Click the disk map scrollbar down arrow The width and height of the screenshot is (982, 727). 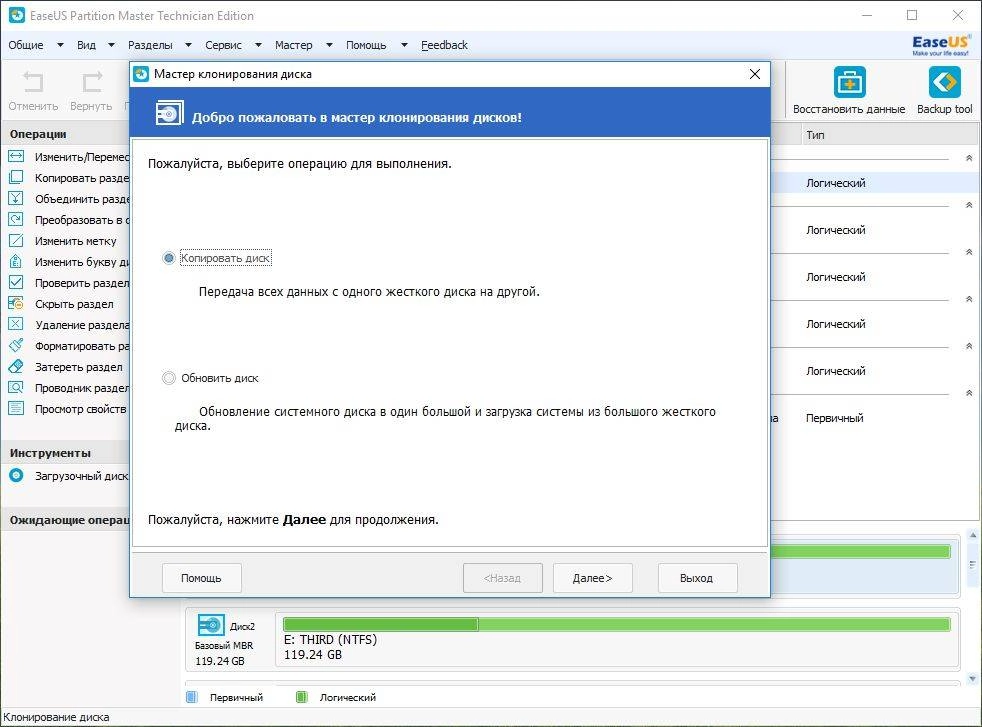click(x=973, y=678)
